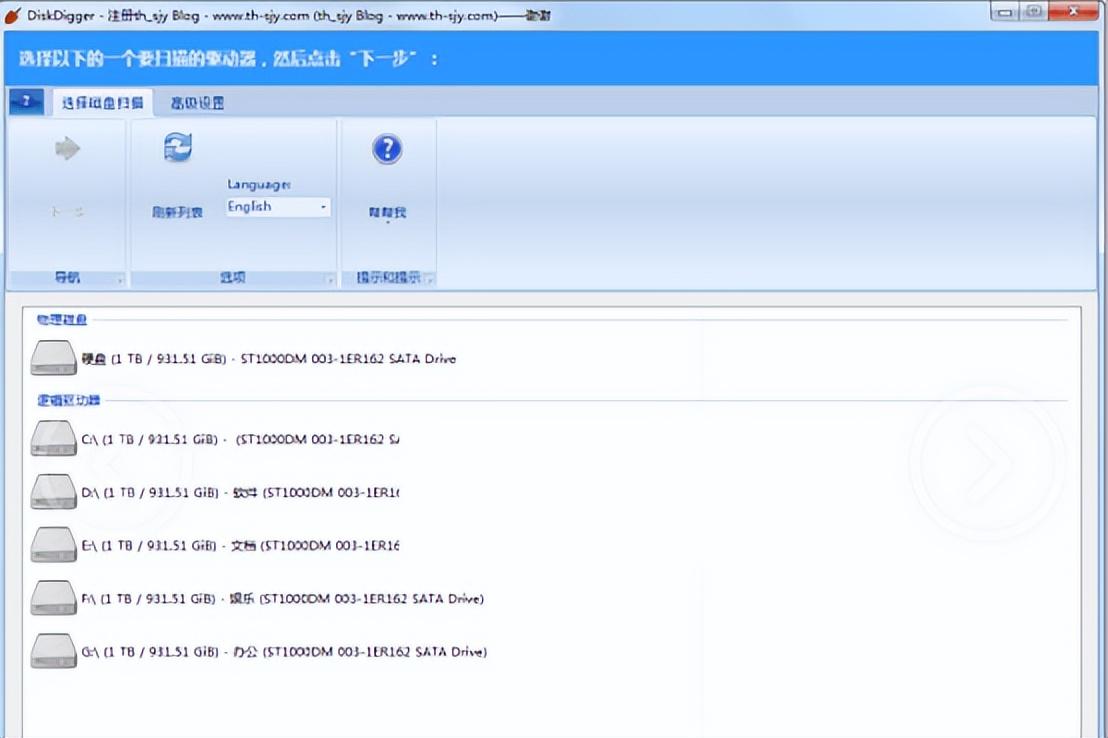The image size is (1108, 738).
Task: Select the D:\ 软件 drive icon
Action: click(52, 492)
